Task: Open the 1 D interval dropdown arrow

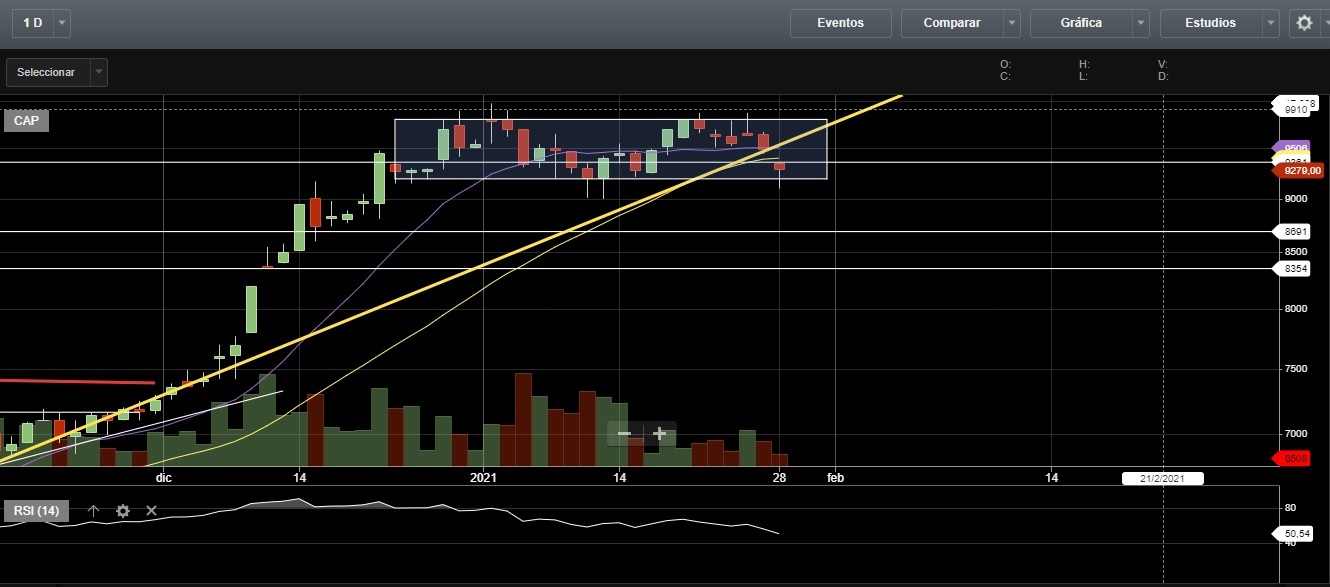Action: point(62,23)
